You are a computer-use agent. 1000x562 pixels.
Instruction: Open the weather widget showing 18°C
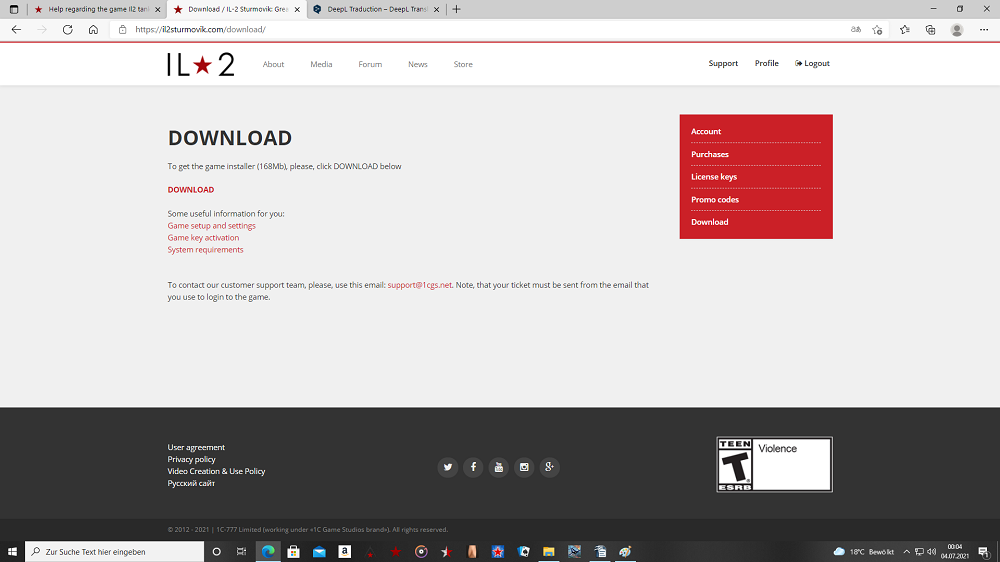tap(864, 551)
